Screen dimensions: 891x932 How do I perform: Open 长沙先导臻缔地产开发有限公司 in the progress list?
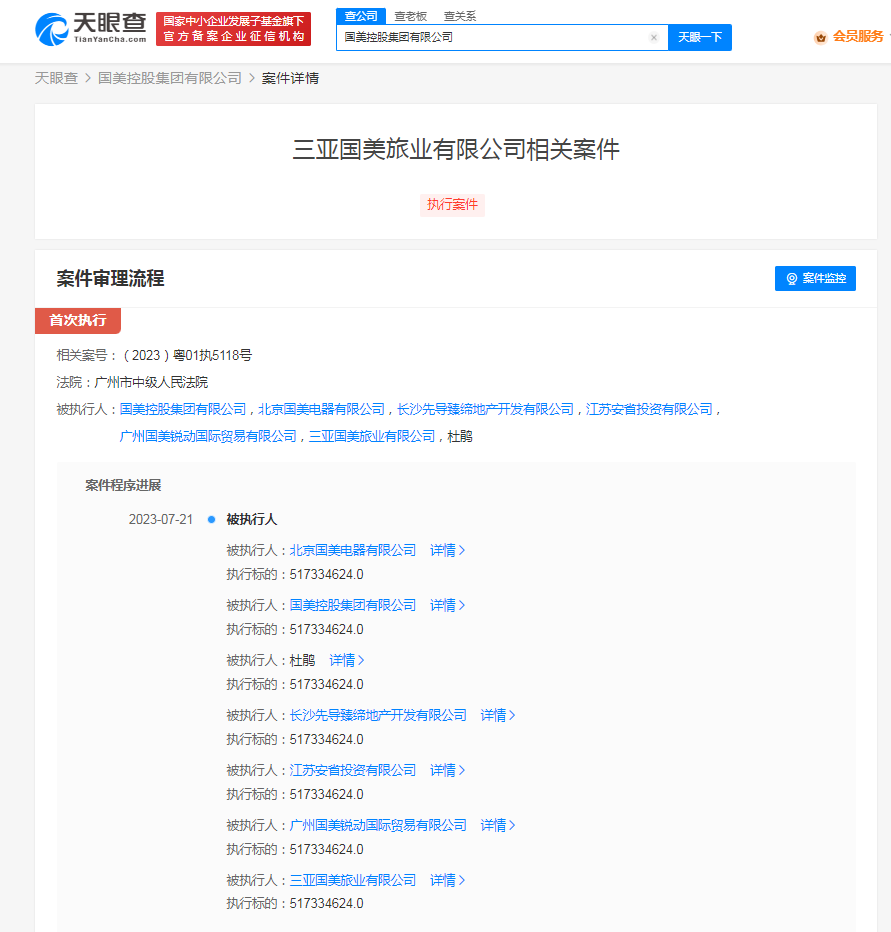coord(378,715)
